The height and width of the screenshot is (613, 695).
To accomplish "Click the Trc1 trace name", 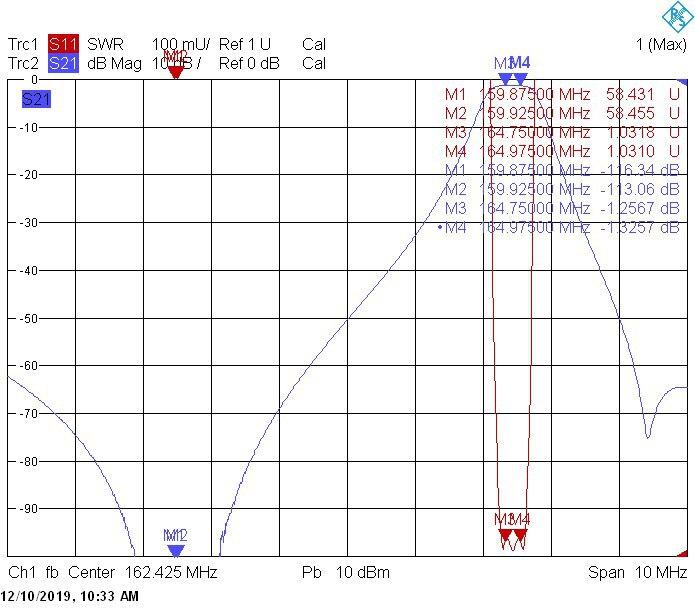I will [x=23, y=44].
